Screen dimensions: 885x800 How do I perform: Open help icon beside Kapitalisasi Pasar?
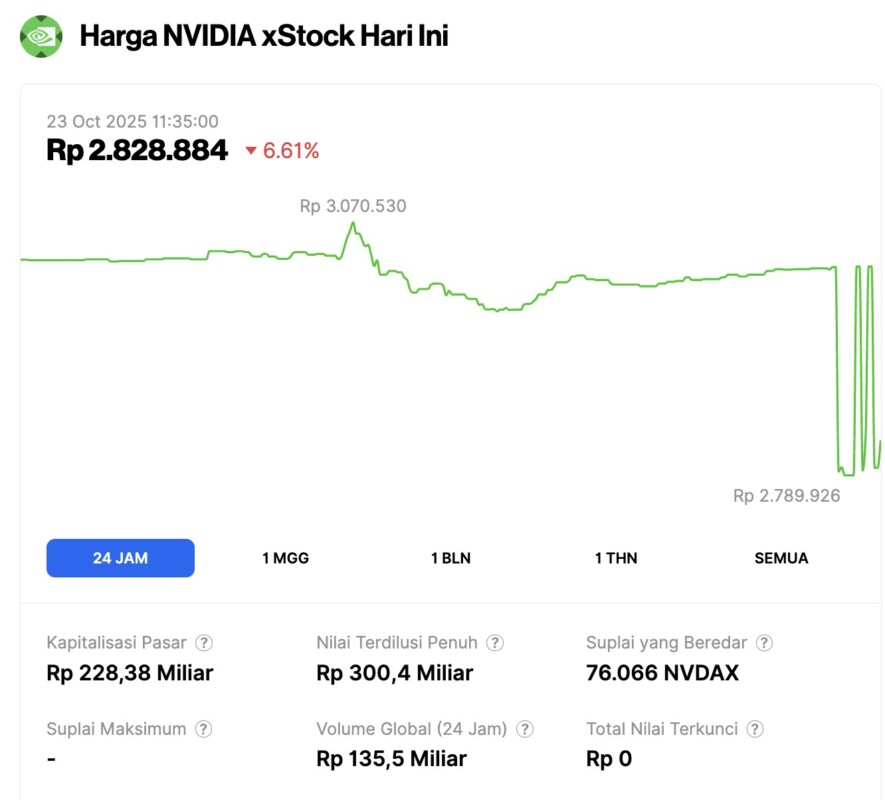[204, 643]
